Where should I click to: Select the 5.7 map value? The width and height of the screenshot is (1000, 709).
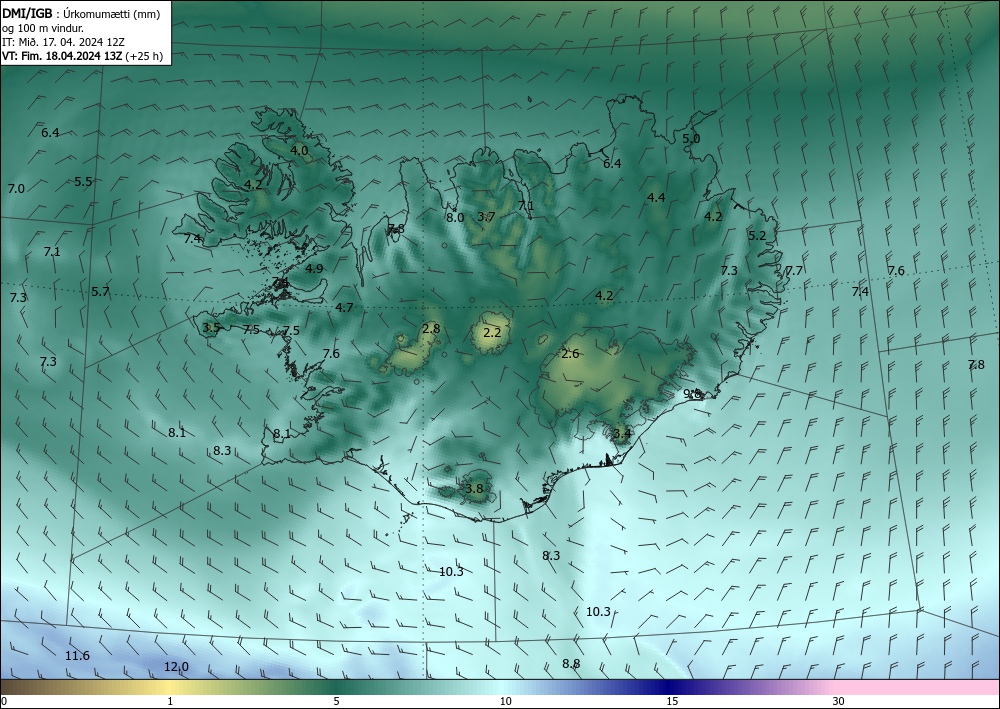[100, 292]
